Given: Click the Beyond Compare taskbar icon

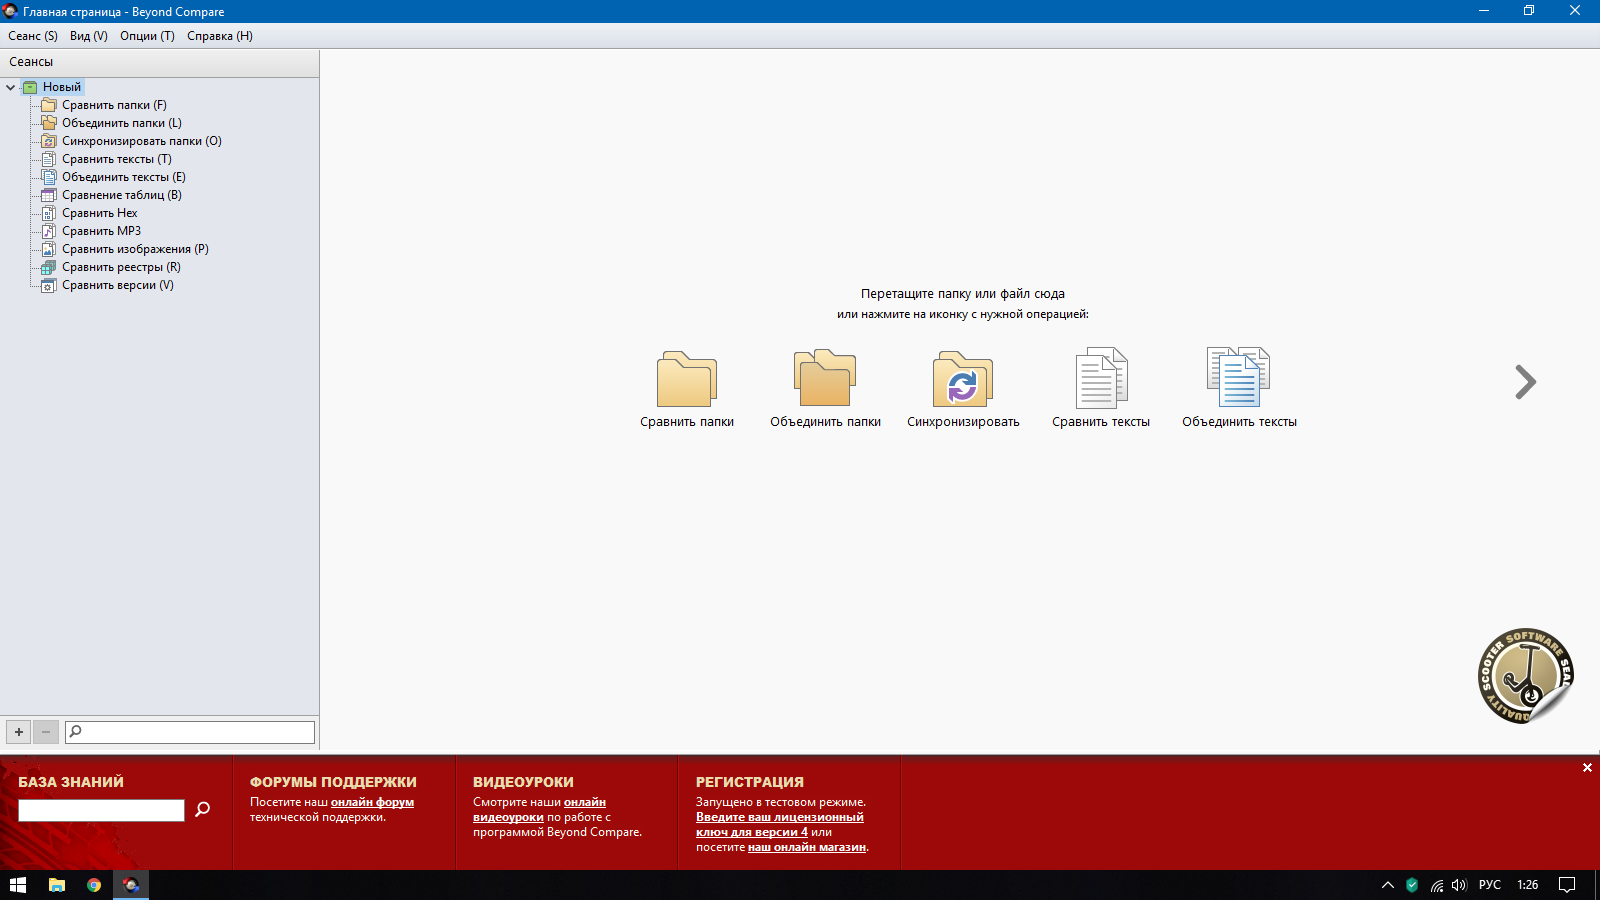Looking at the screenshot, I should (131, 885).
